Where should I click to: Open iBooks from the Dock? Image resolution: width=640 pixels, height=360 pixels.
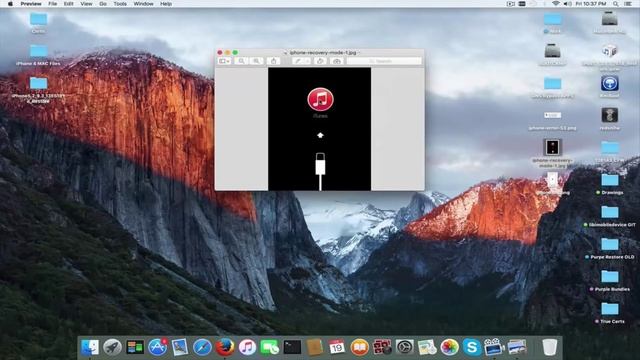coord(360,347)
